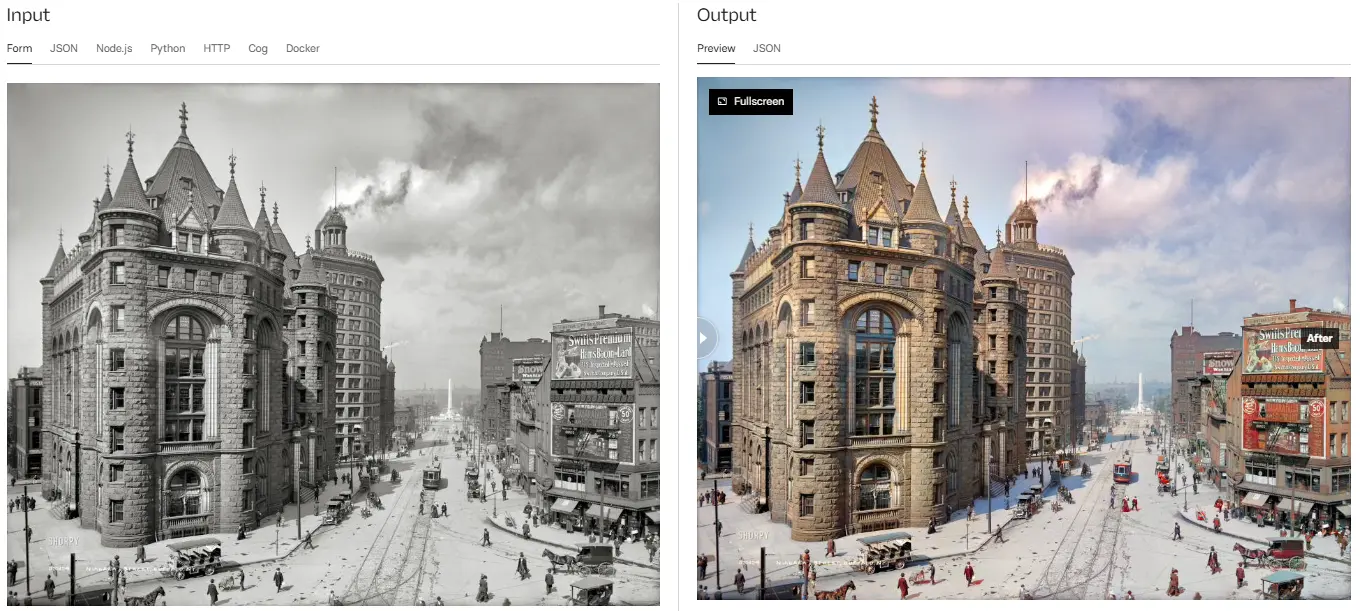Click the colorized output photo
Image resolution: width=1360 pixels, height=611 pixels.
[x=1023, y=338]
